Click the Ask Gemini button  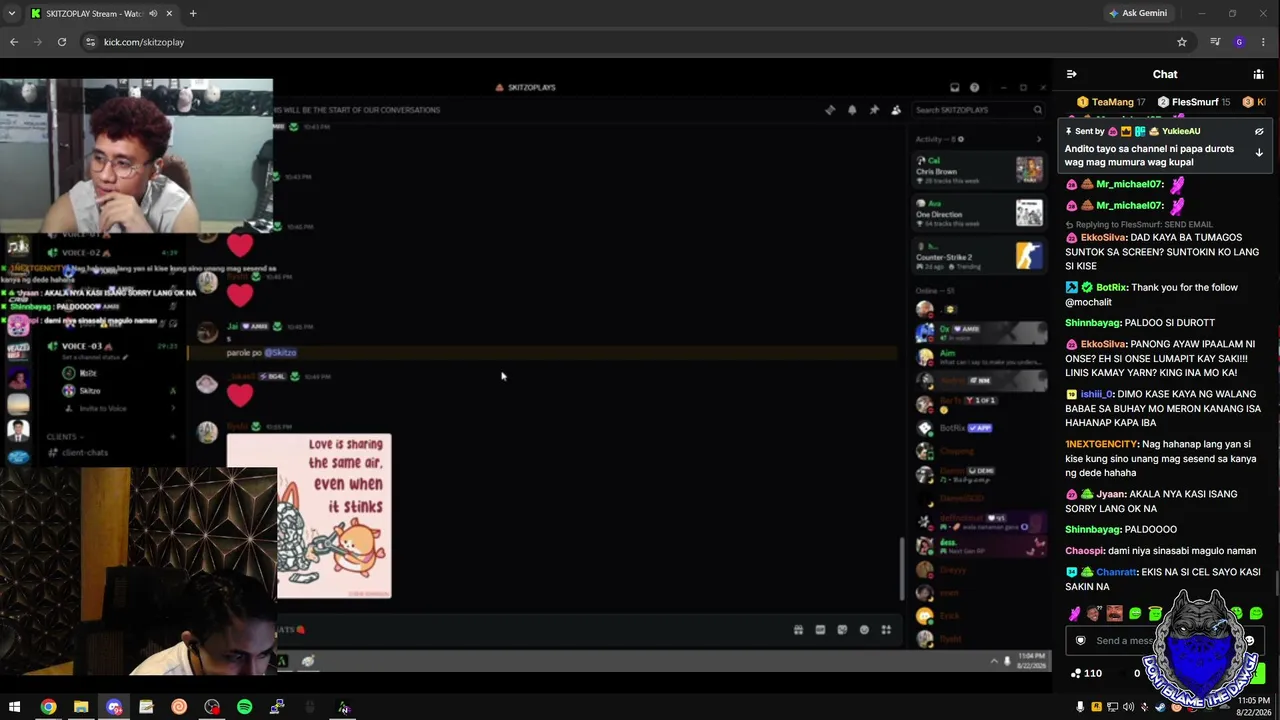click(1138, 13)
